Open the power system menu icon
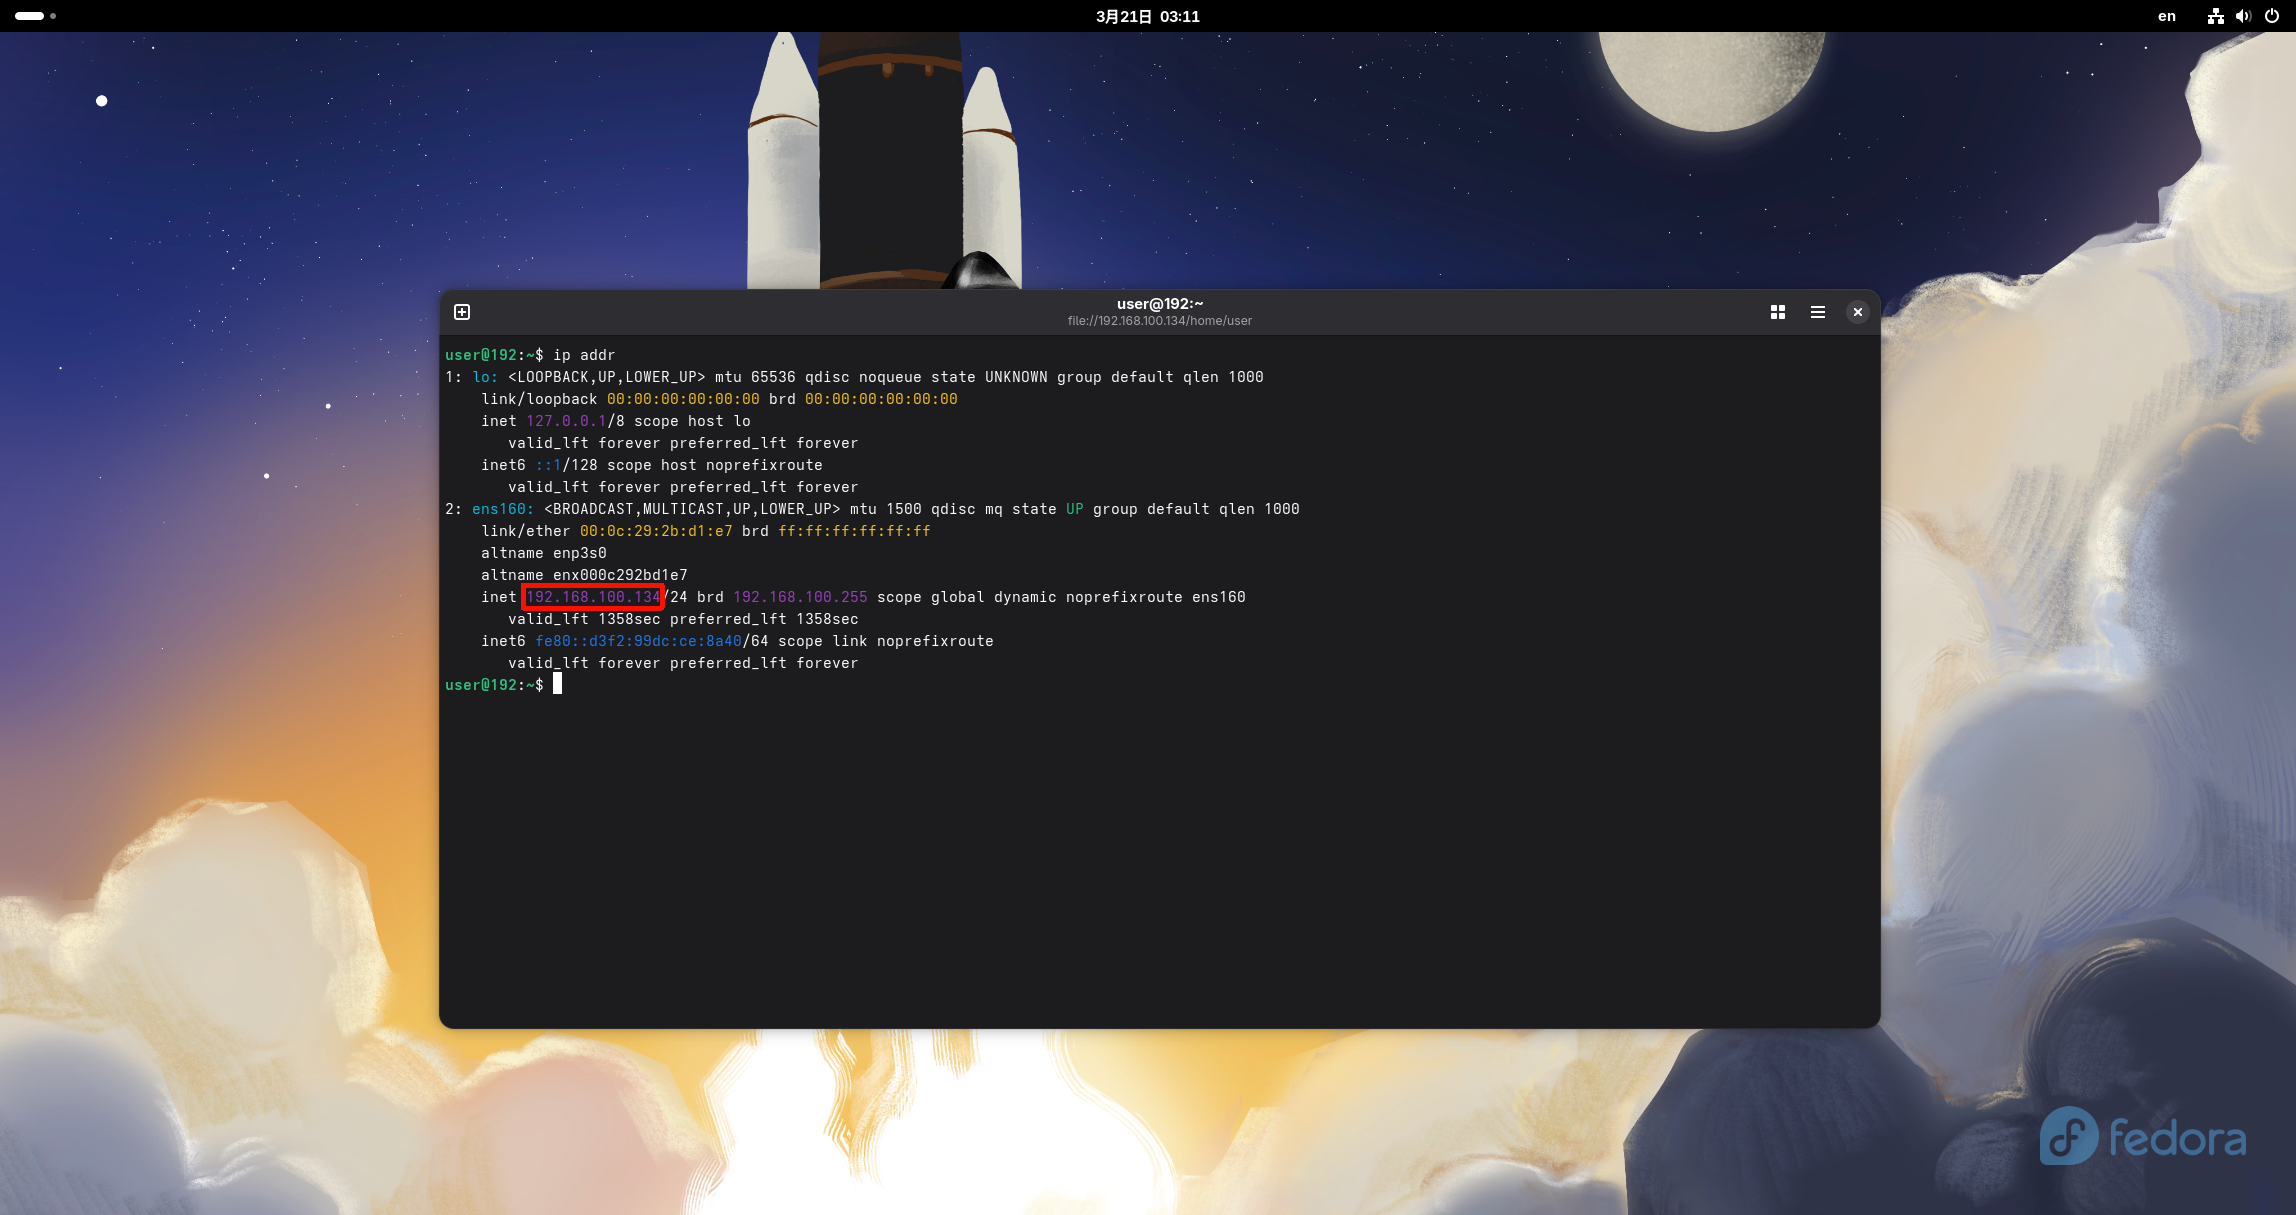2296x1215 pixels. click(2271, 16)
